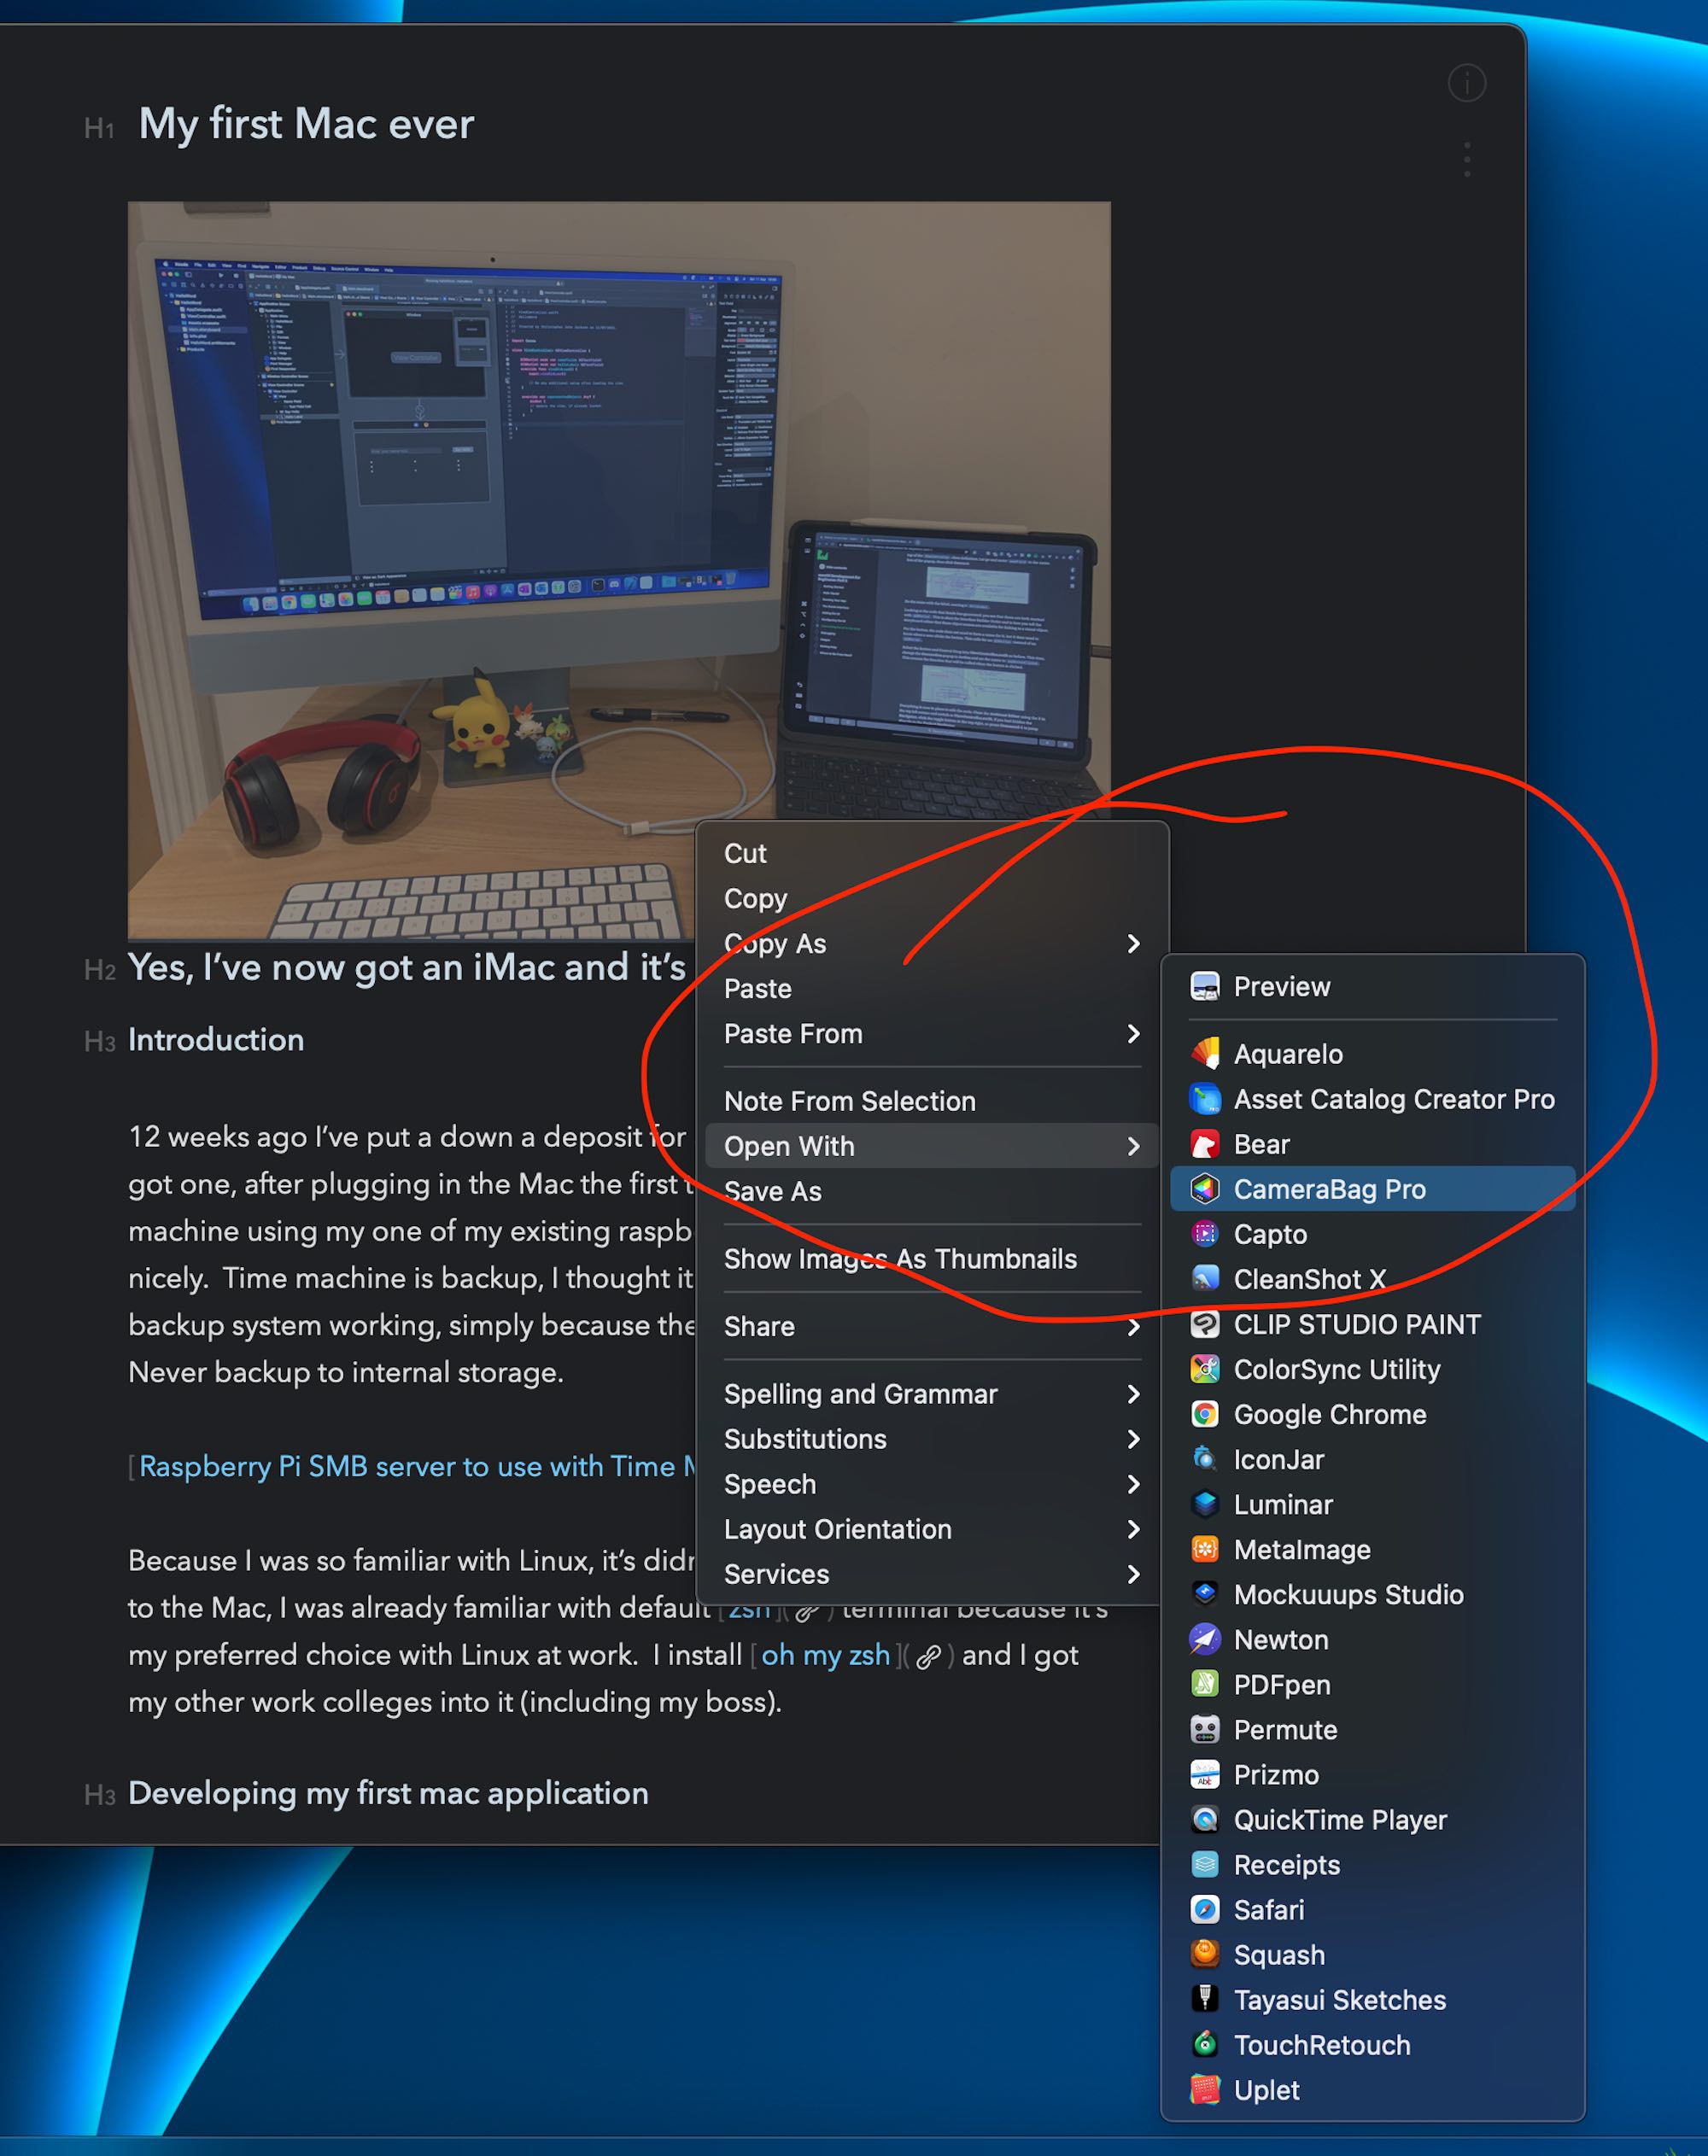Open with QuickTime Player icon
This screenshot has height=2156, width=1708.
click(1205, 1819)
